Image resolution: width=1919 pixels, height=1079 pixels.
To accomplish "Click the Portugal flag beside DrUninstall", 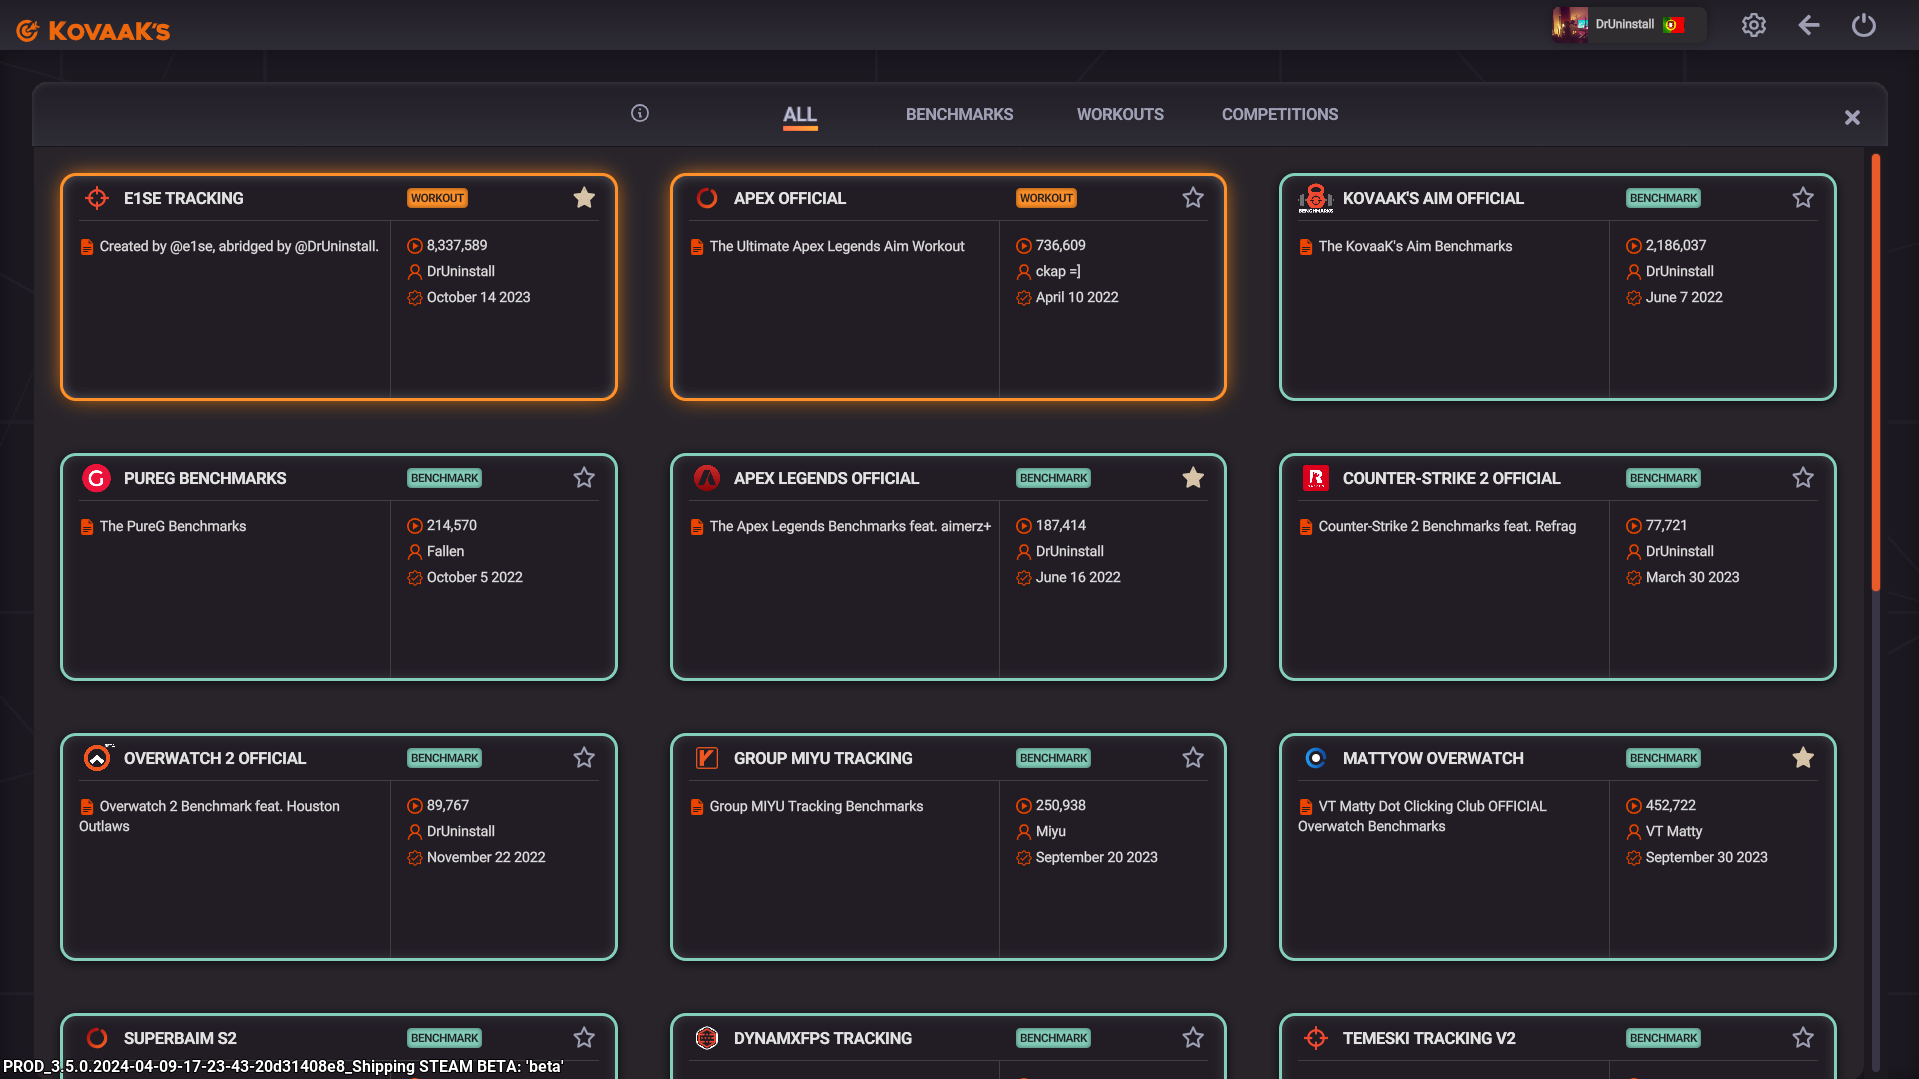I will pos(1673,25).
